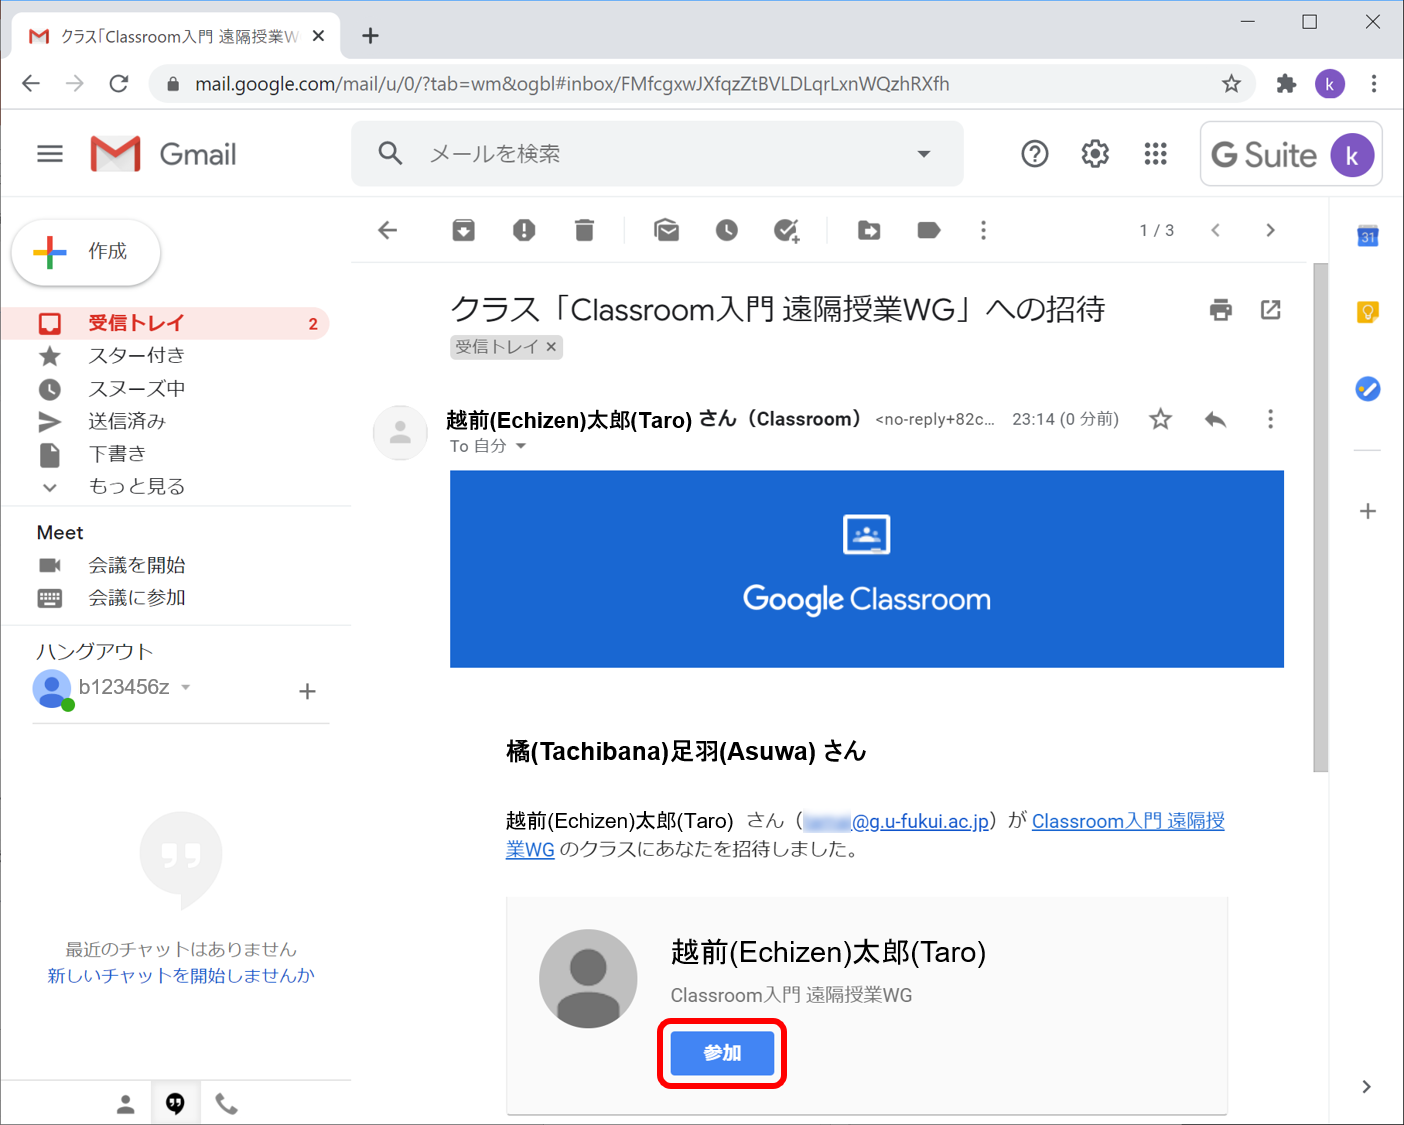Click the 参加 join button
Screen dimensions: 1404x1125
point(722,1053)
